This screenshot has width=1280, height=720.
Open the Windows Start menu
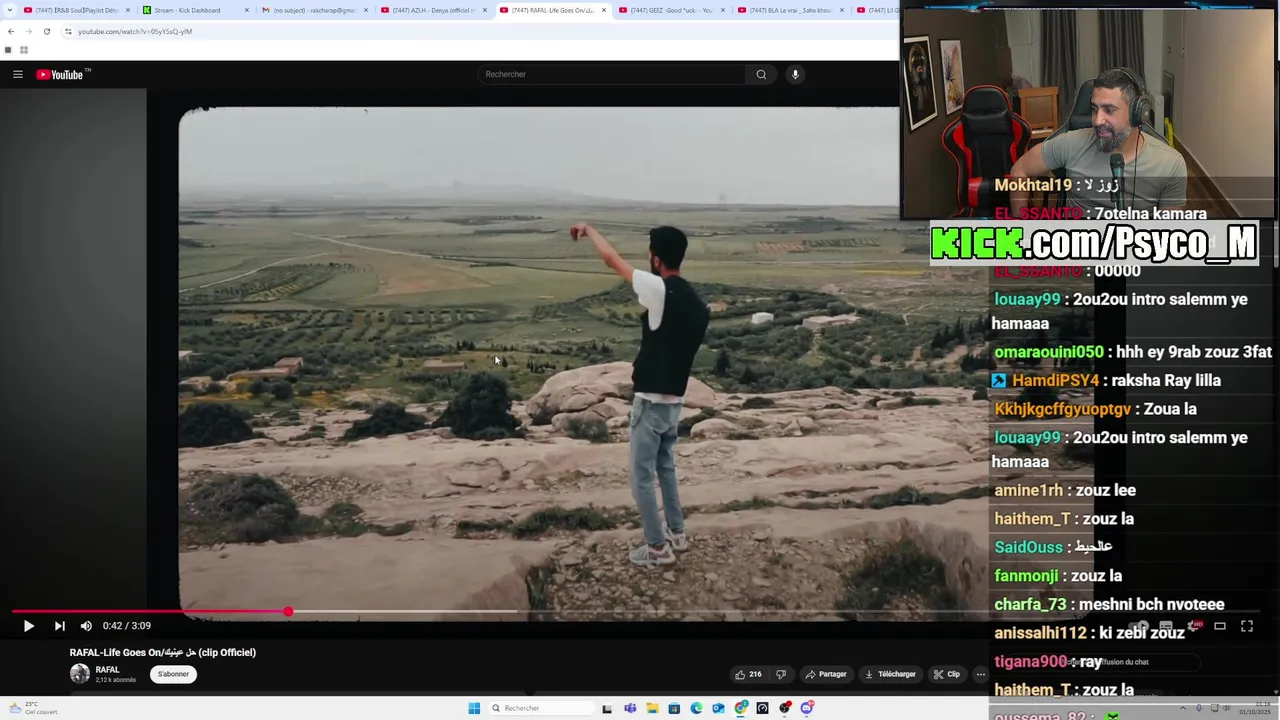click(x=474, y=708)
